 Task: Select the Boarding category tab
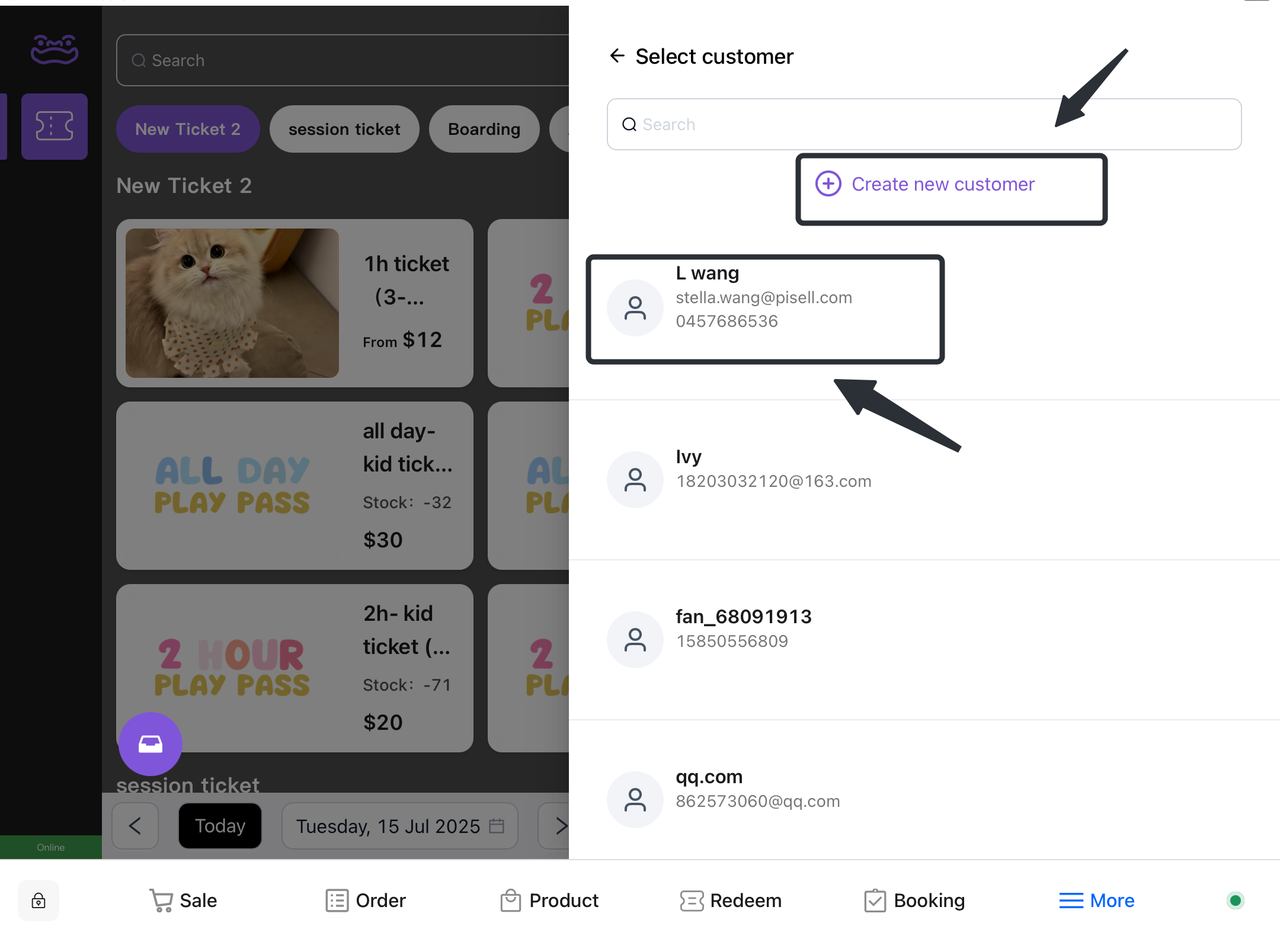pos(484,129)
